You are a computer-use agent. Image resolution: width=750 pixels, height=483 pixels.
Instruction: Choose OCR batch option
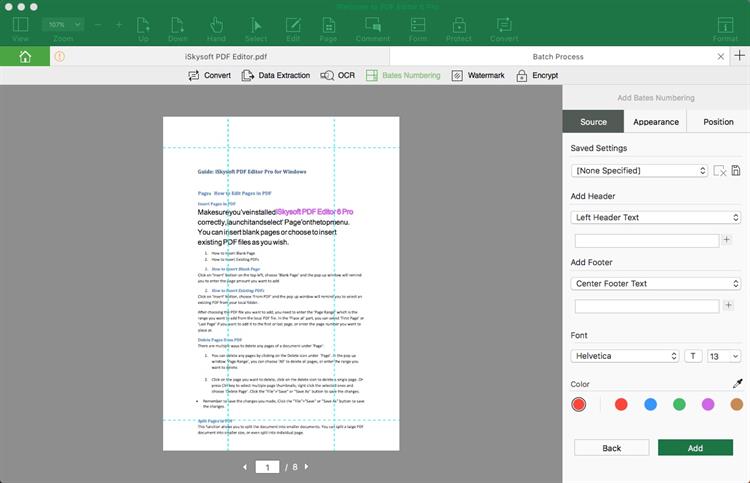(338, 76)
